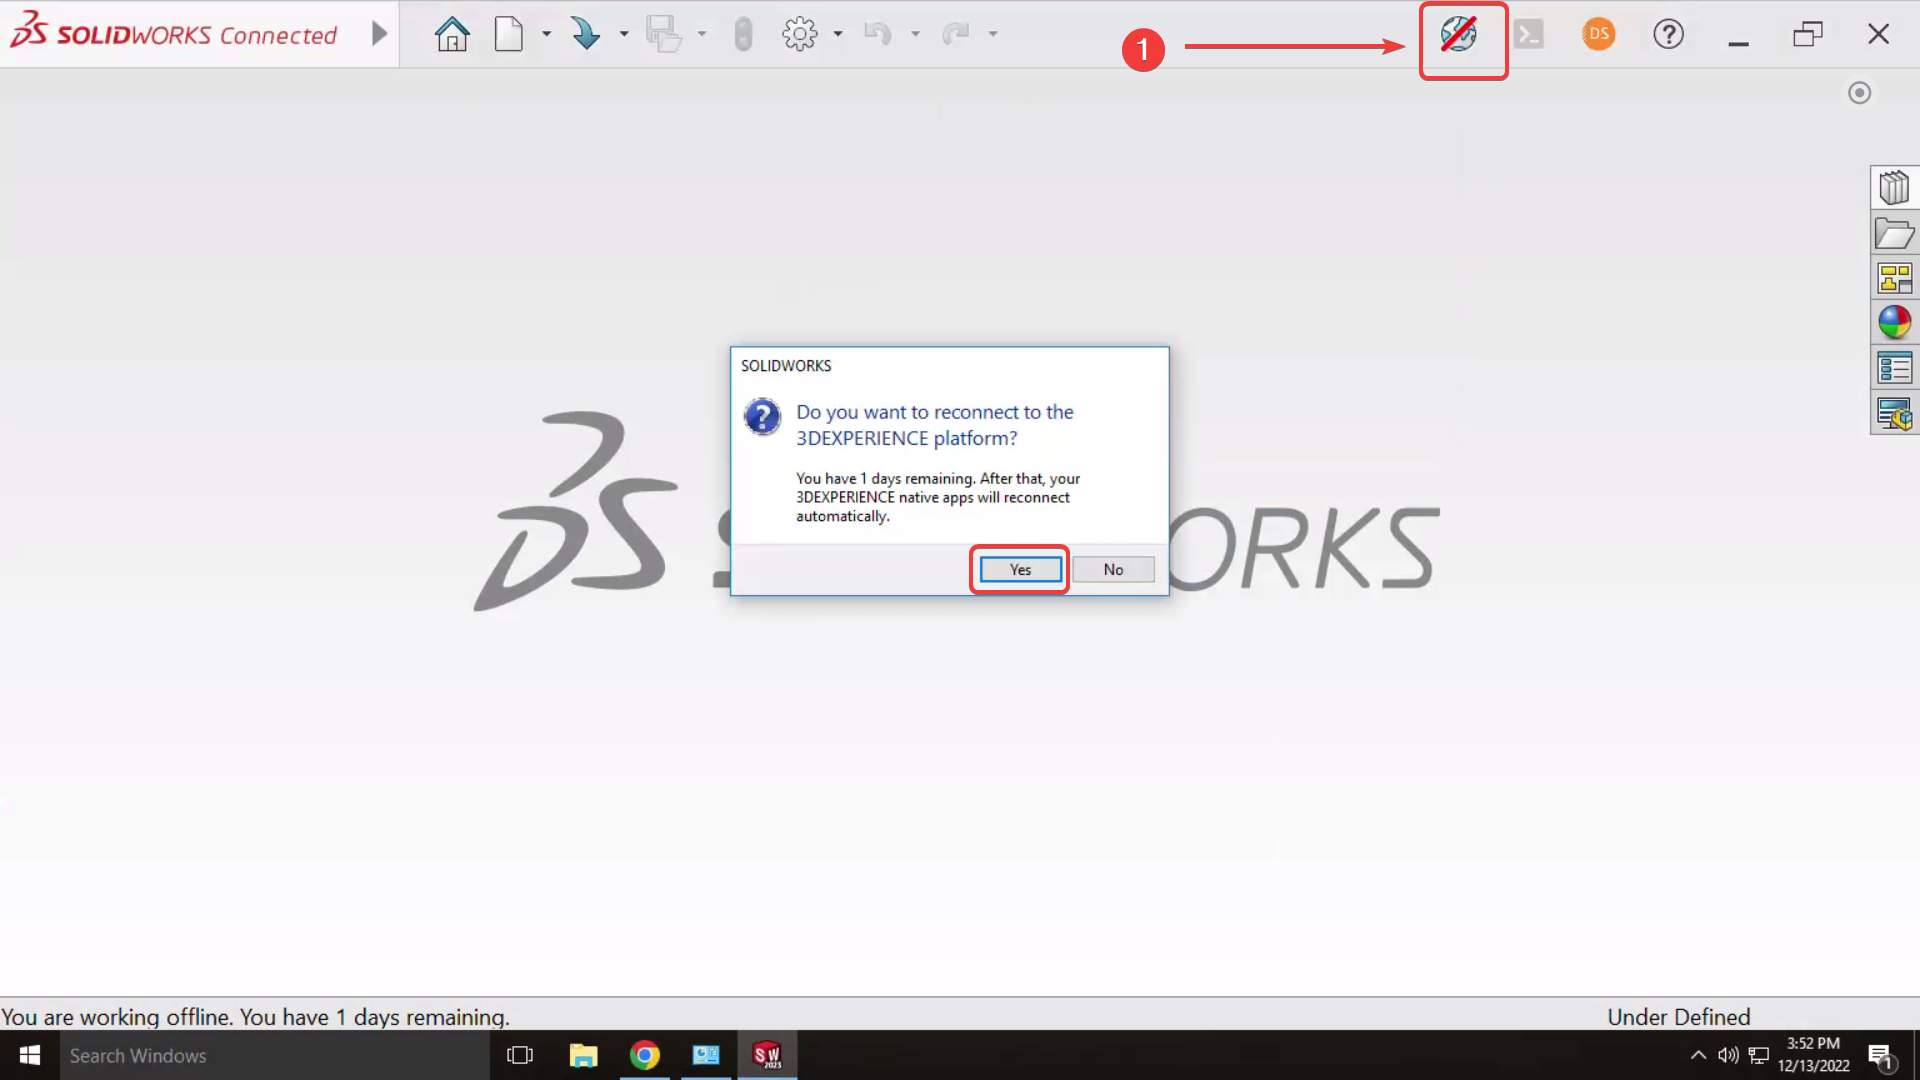The width and height of the screenshot is (1920, 1080).
Task: Open the Appearances color ball pane
Action: (1894, 322)
